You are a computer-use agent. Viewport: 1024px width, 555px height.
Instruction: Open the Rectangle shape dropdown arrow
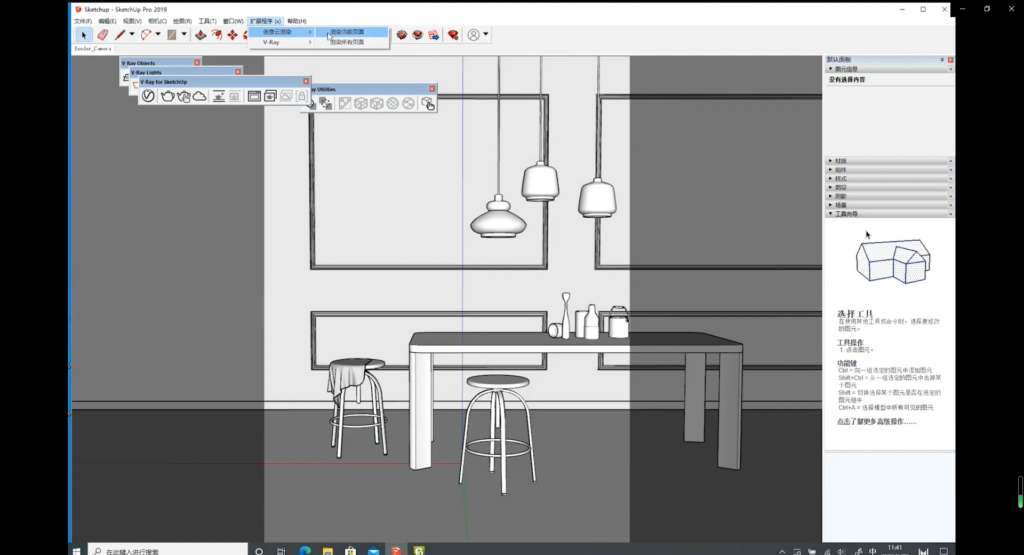click(184, 35)
